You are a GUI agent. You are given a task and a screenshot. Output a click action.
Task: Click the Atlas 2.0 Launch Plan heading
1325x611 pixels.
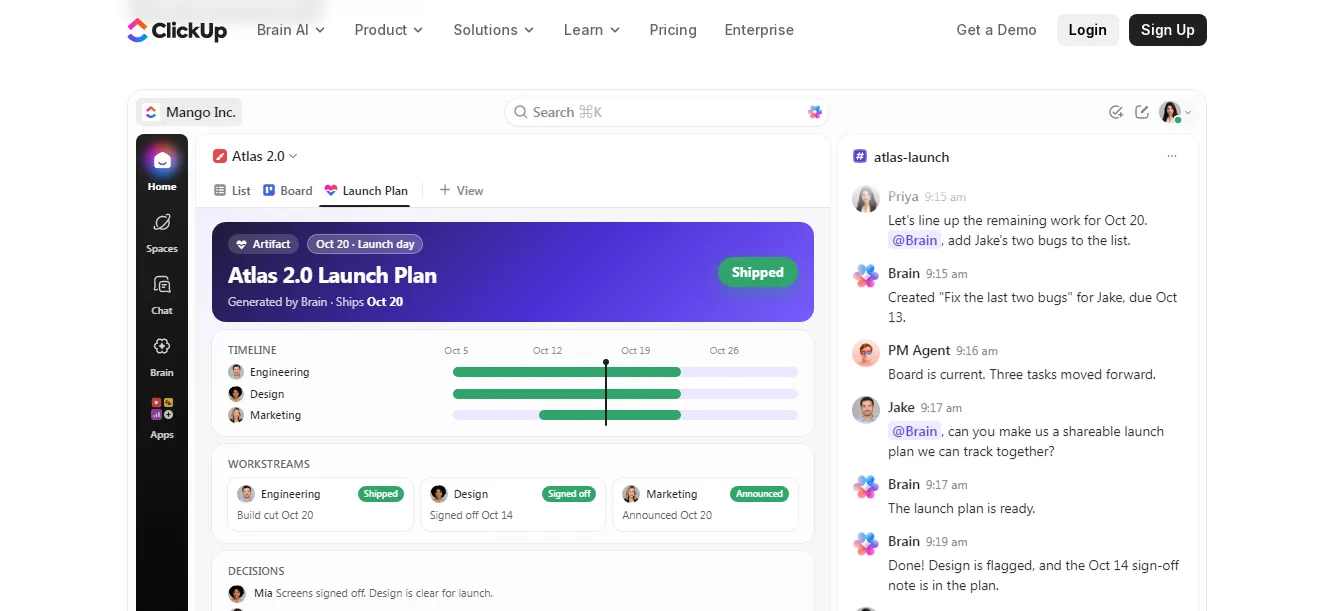coord(332,275)
